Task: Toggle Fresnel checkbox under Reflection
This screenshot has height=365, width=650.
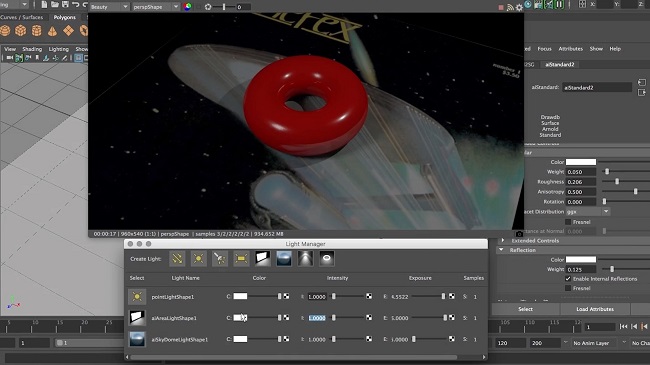Action: 568,288
